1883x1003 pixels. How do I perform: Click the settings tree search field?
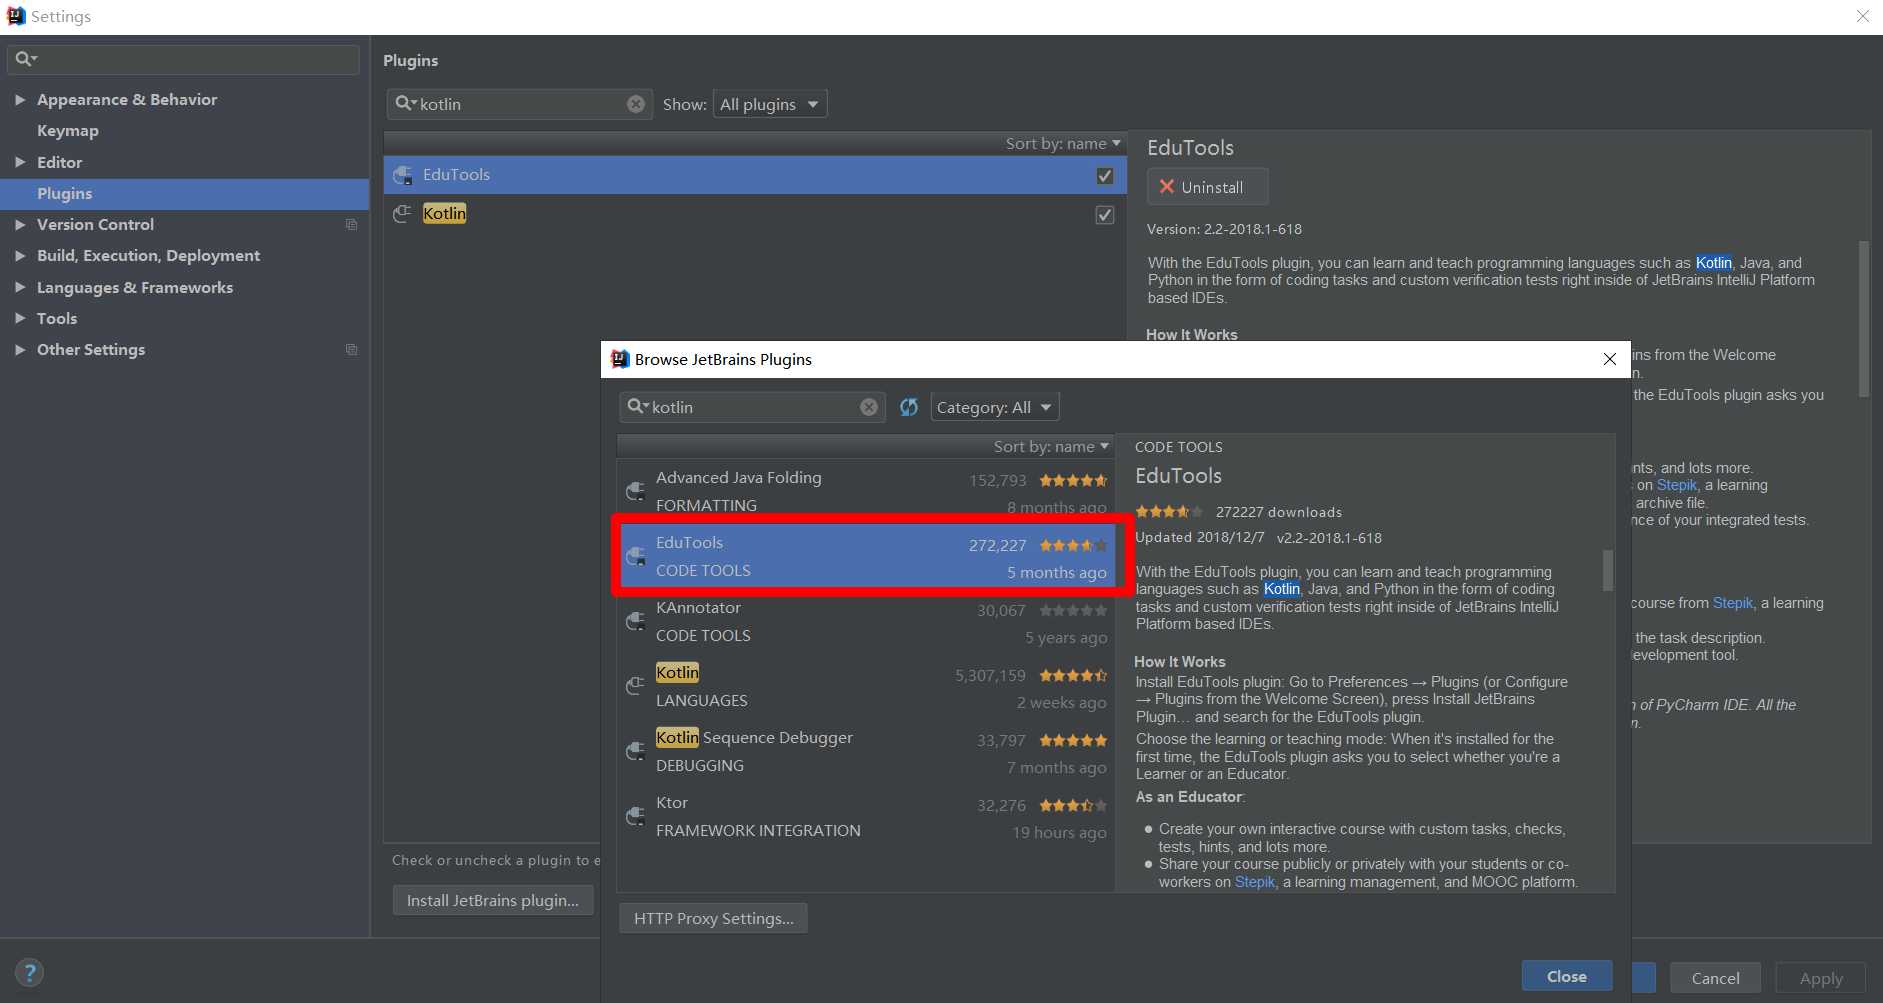point(183,59)
